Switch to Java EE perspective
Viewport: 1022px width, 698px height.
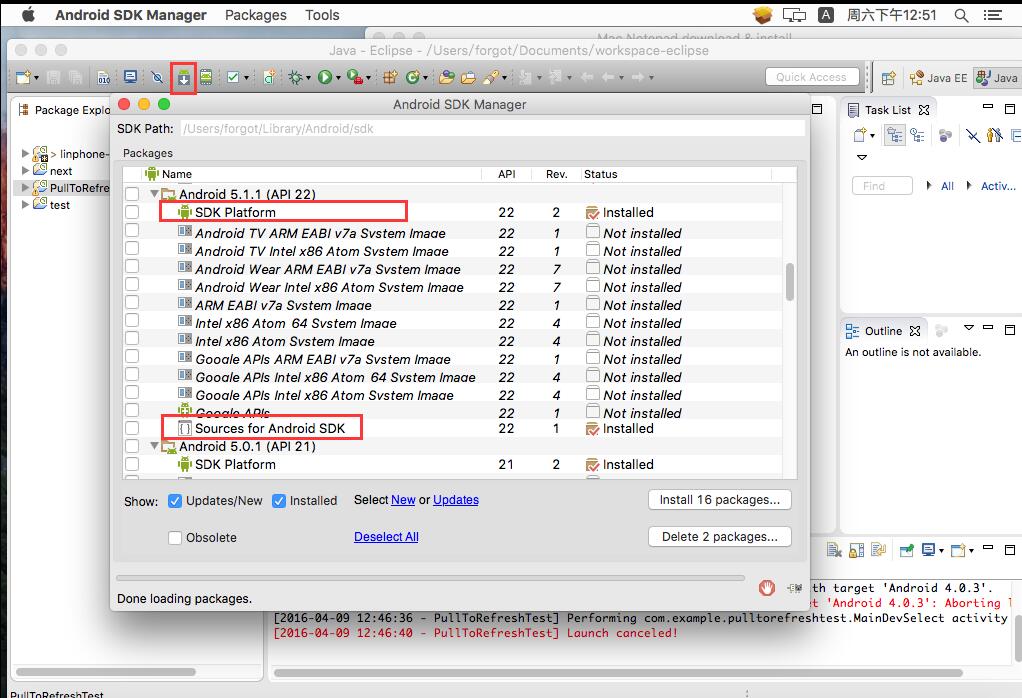click(939, 78)
